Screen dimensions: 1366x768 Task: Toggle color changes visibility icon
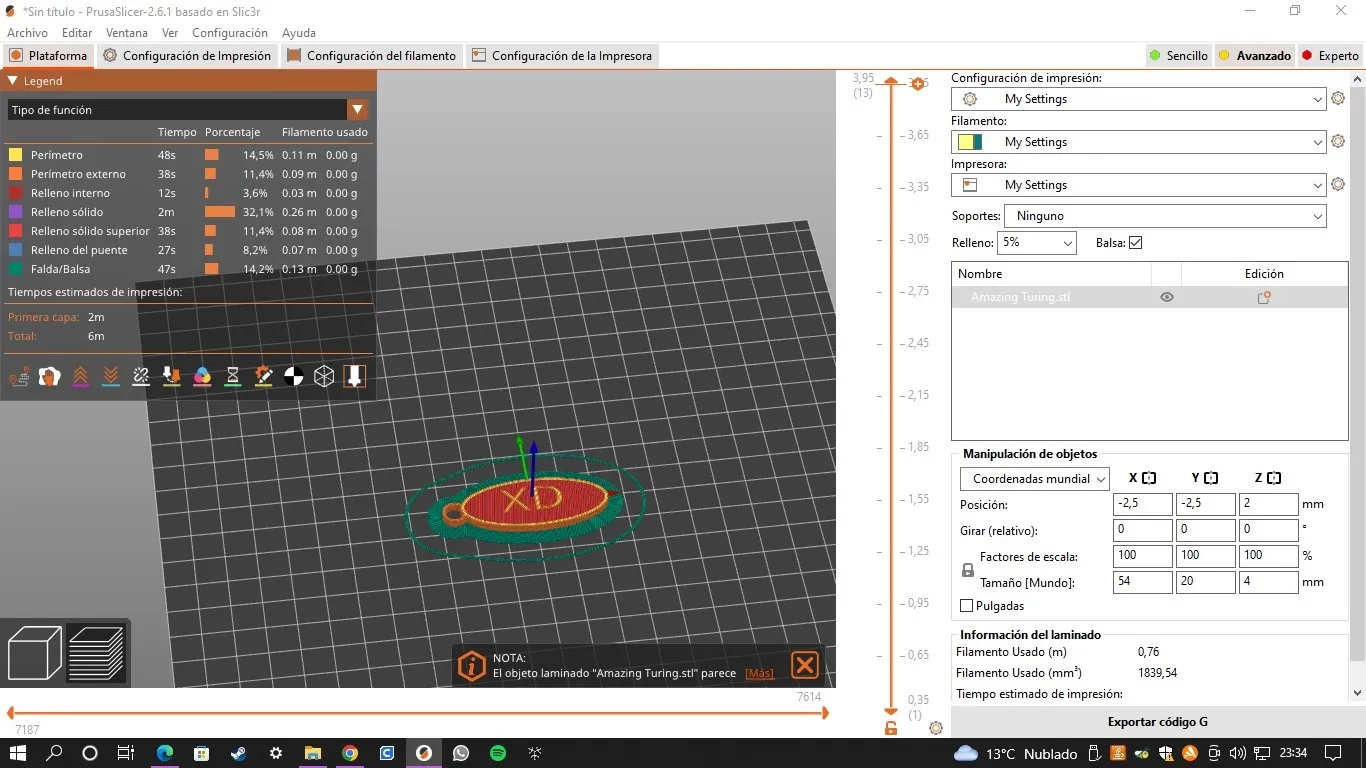[x=202, y=376]
